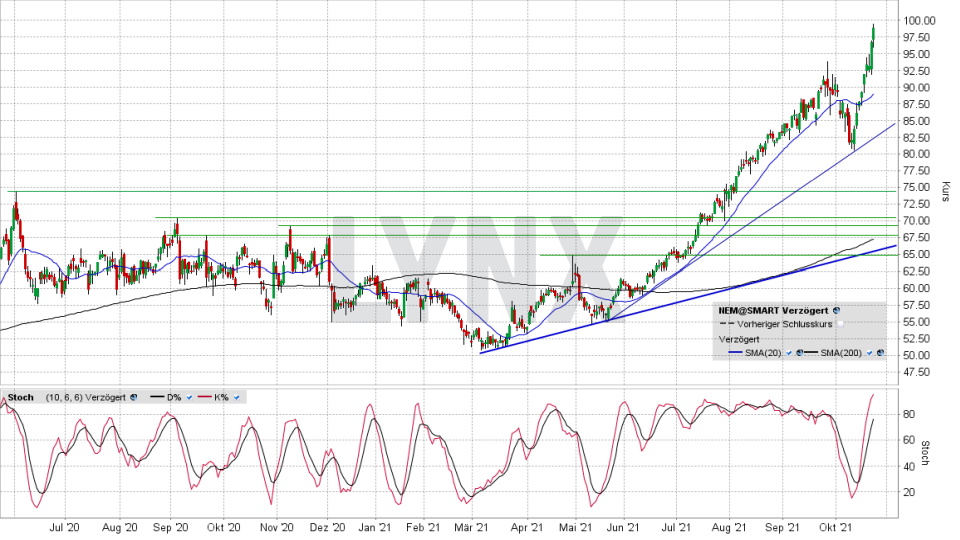
Task: Enable the Vorheriger Schlusskurs checkbox
Action: tap(841, 324)
